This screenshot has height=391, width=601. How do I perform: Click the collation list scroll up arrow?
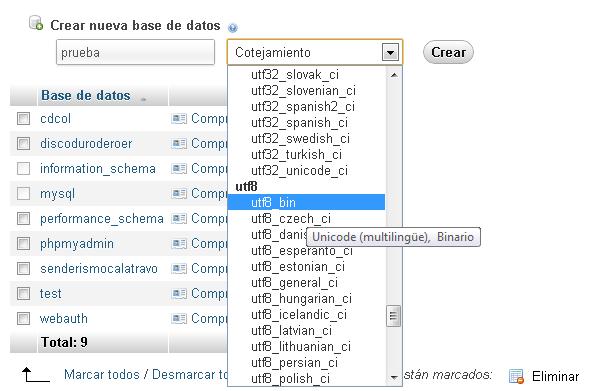coord(394,75)
